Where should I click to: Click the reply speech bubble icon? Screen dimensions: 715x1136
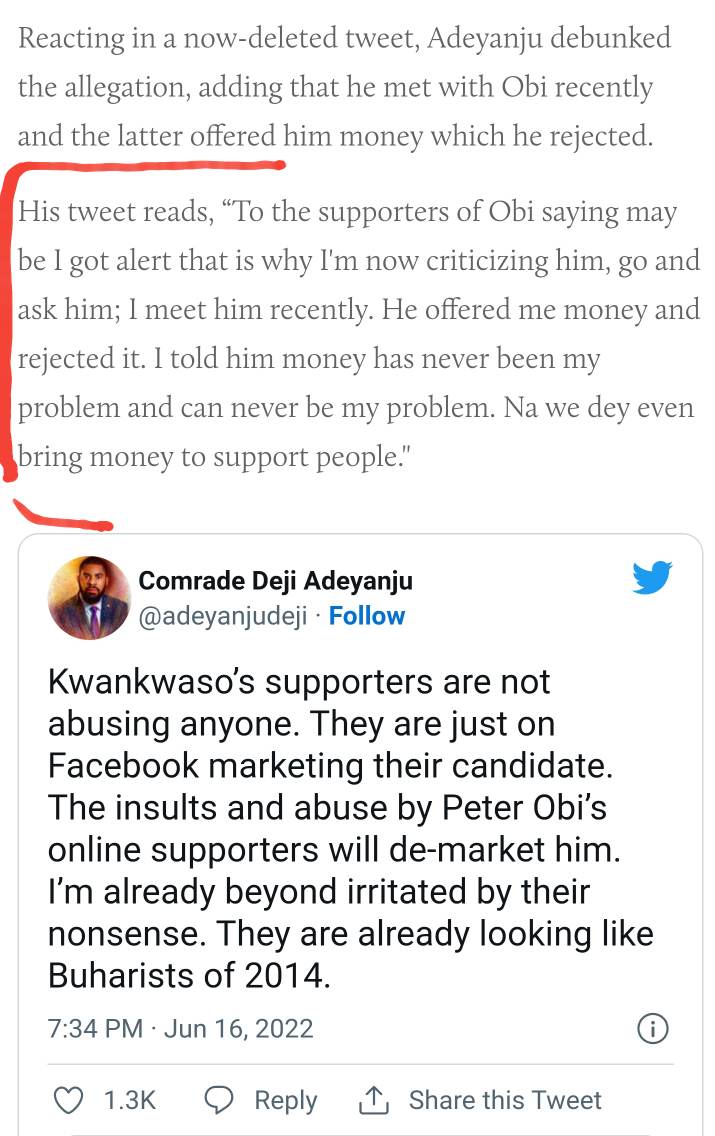point(219,1100)
